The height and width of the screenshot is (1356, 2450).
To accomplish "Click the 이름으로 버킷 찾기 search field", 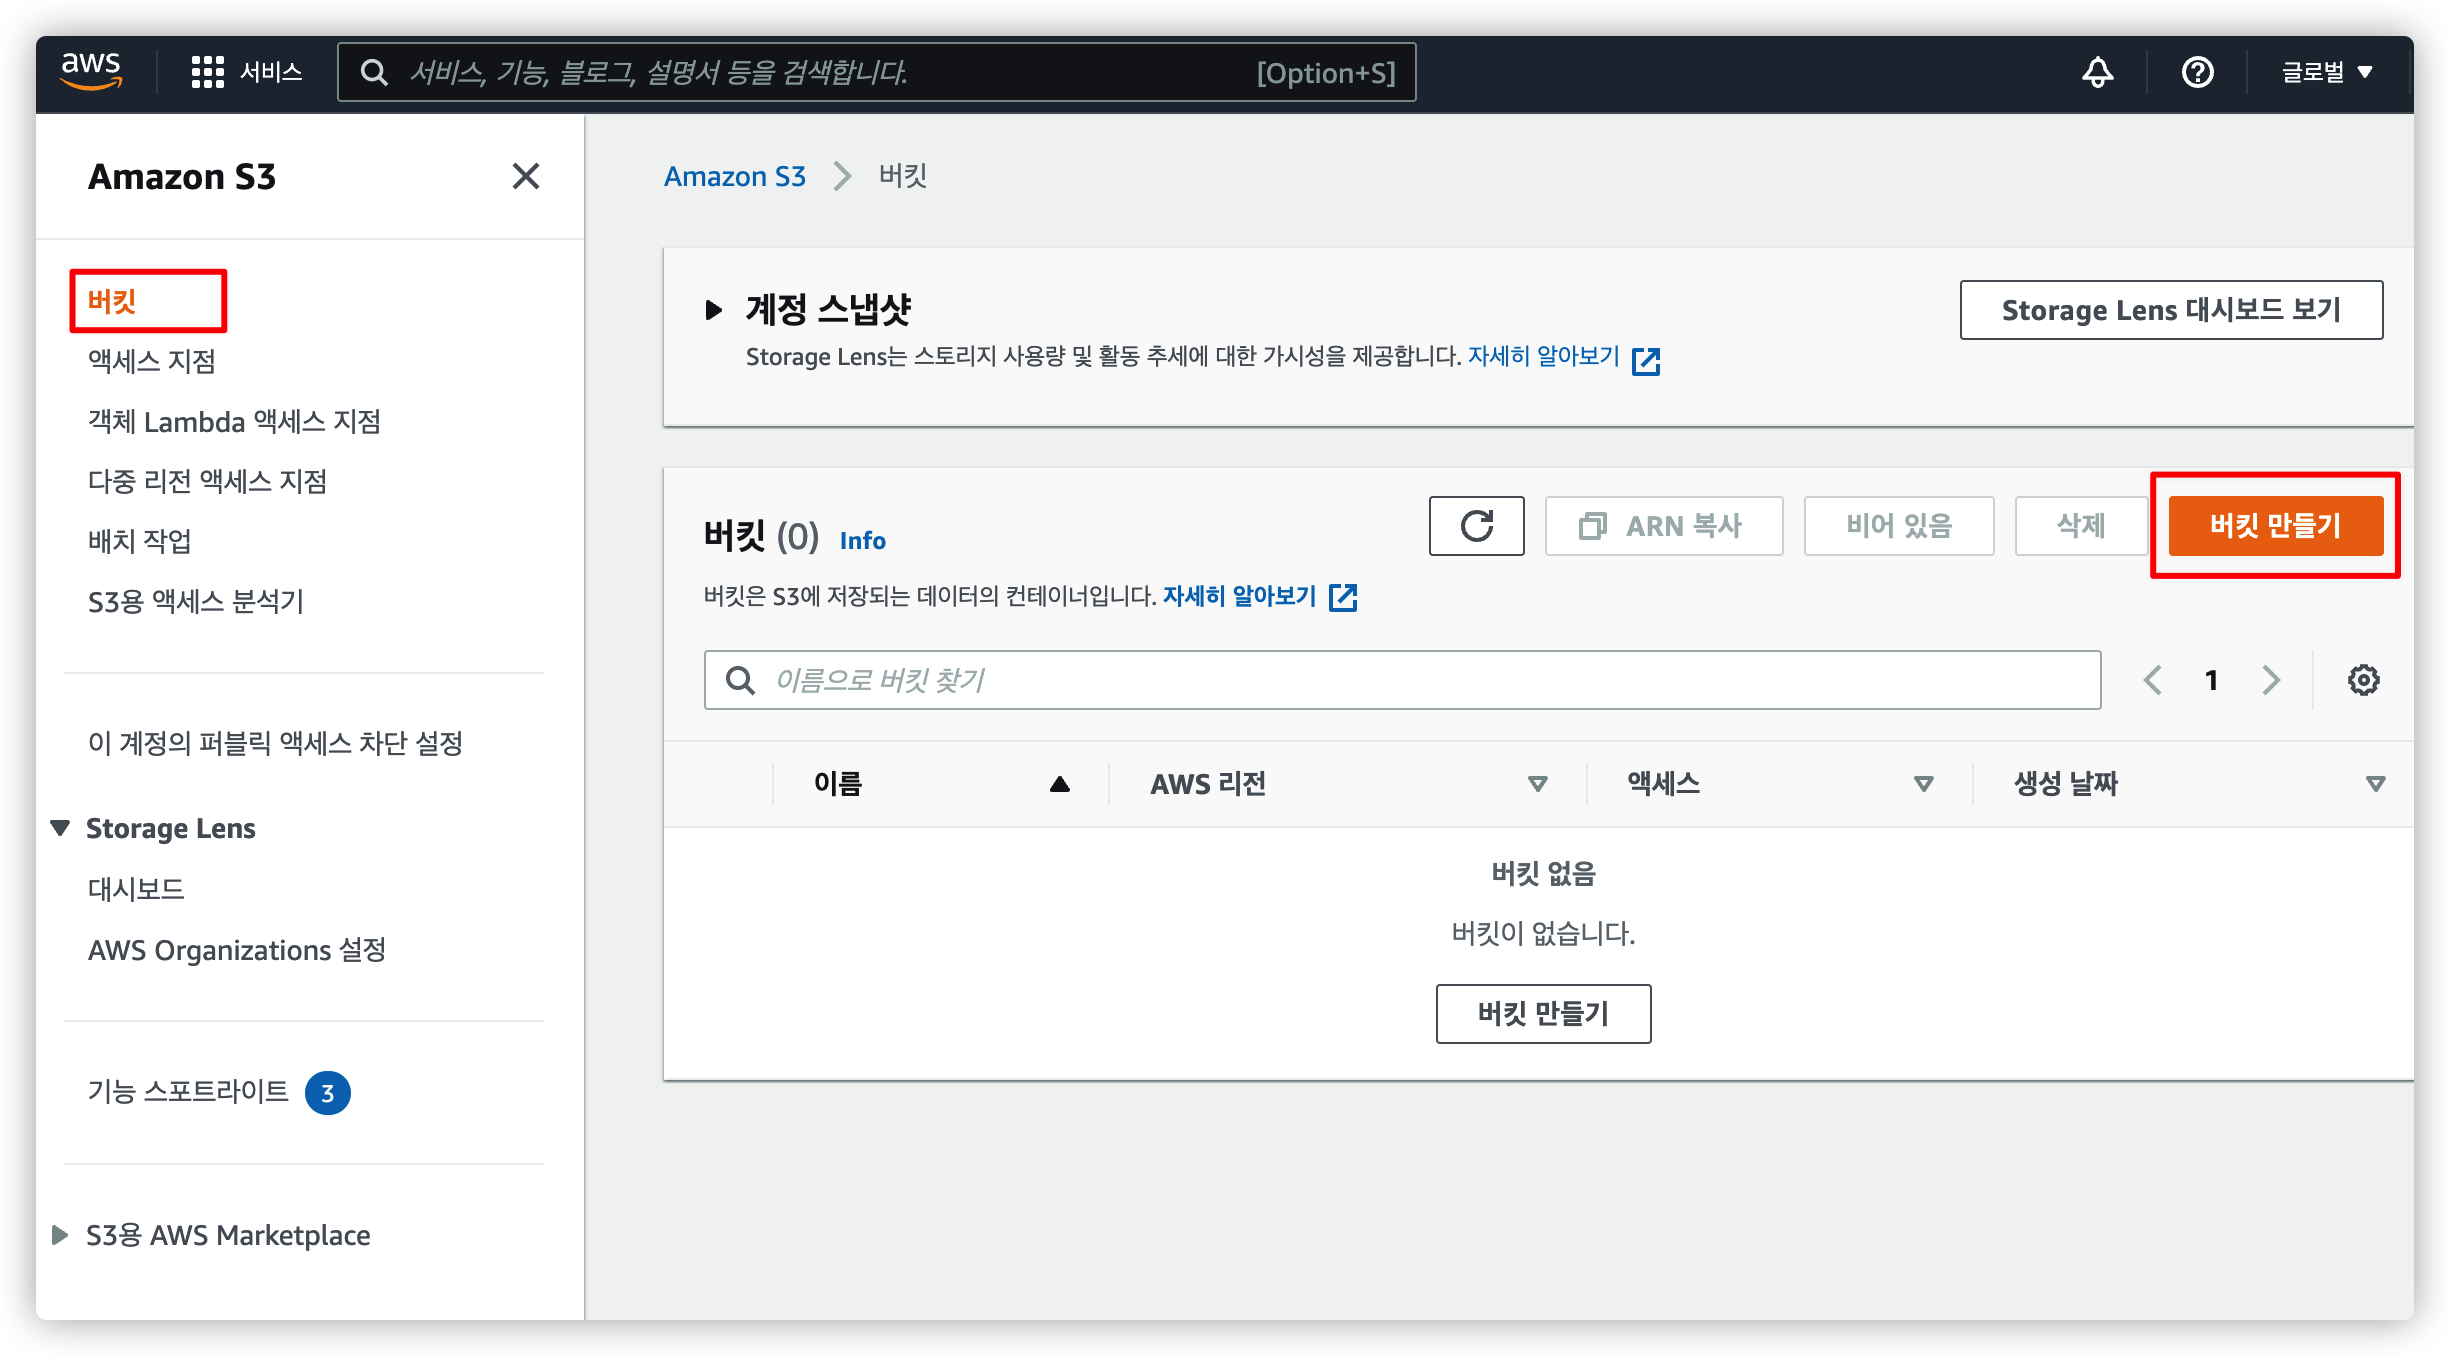I will (x=1402, y=680).
